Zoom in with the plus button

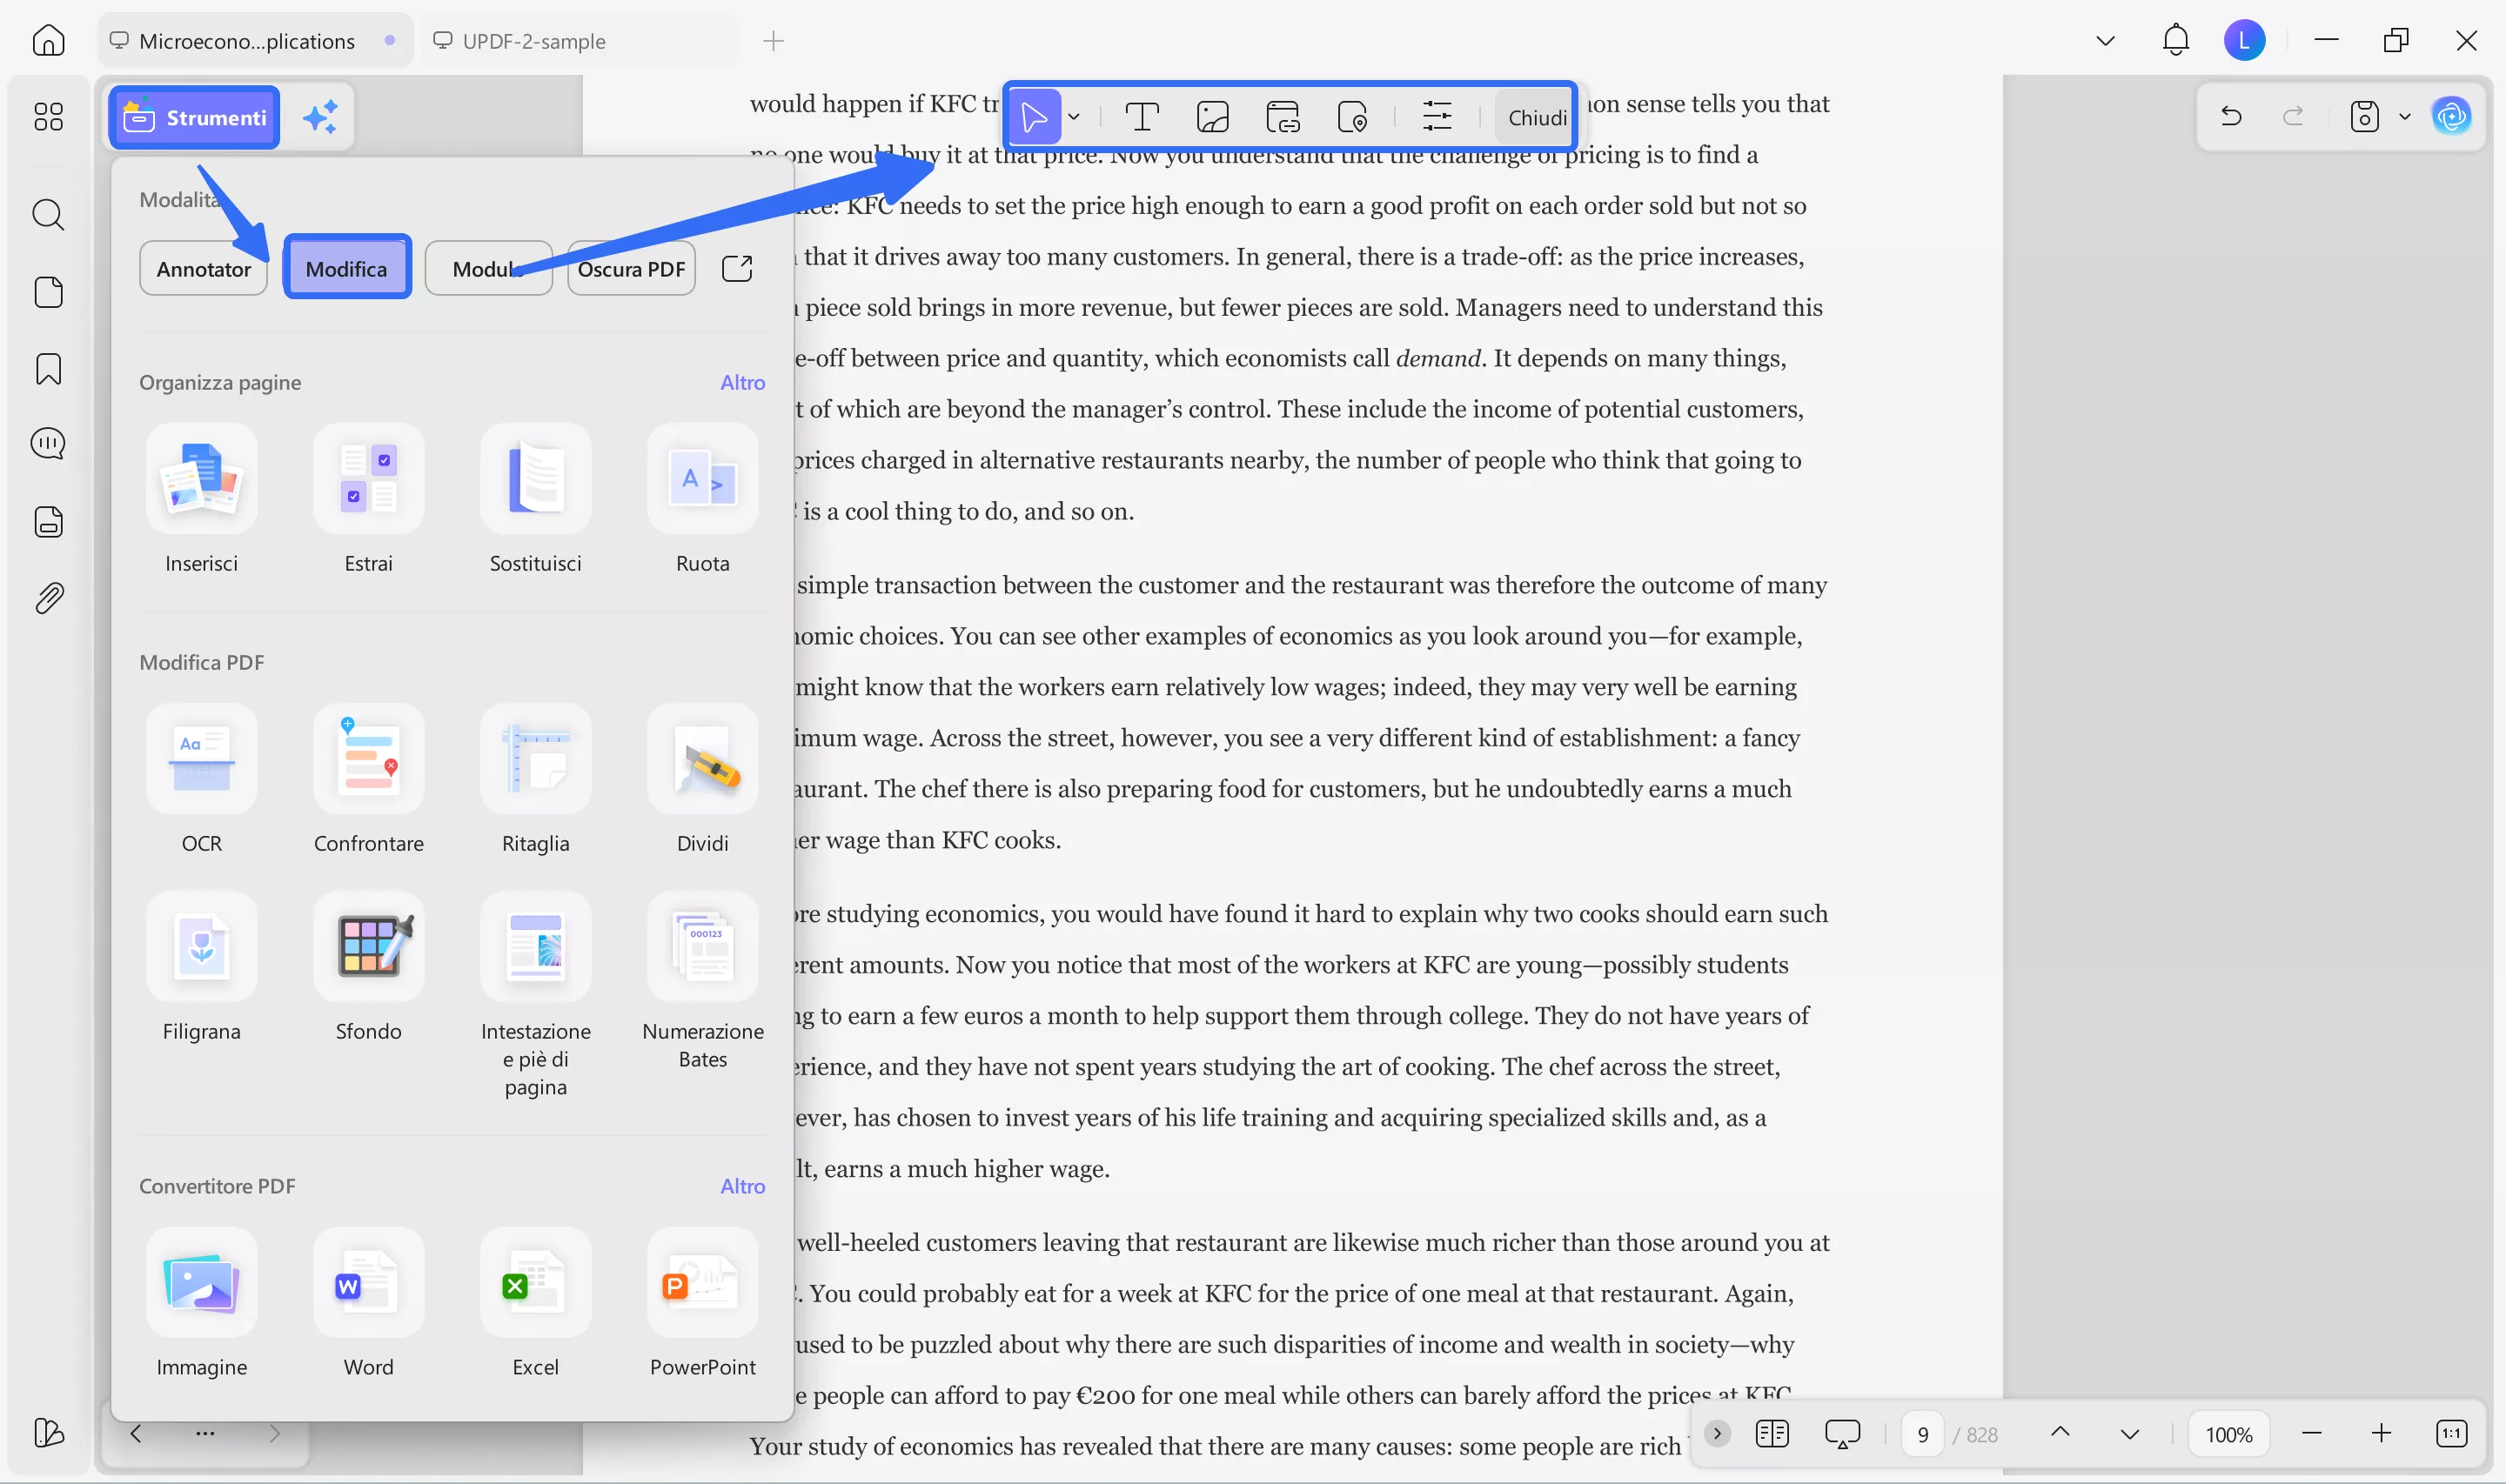[x=2380, y=1433]
